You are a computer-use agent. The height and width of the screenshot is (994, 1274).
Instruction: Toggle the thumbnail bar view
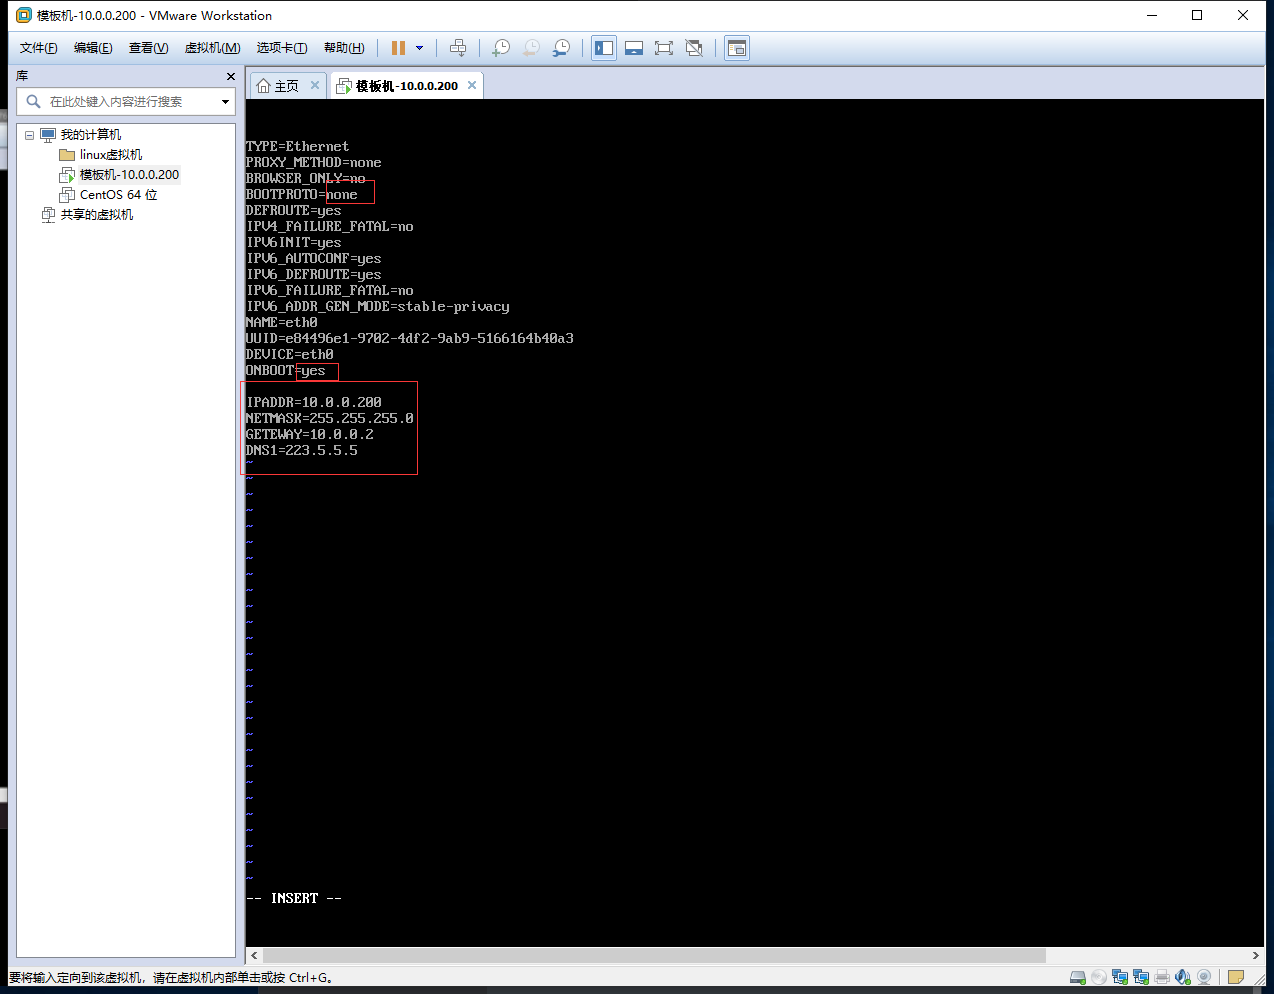tap(634, 48)
